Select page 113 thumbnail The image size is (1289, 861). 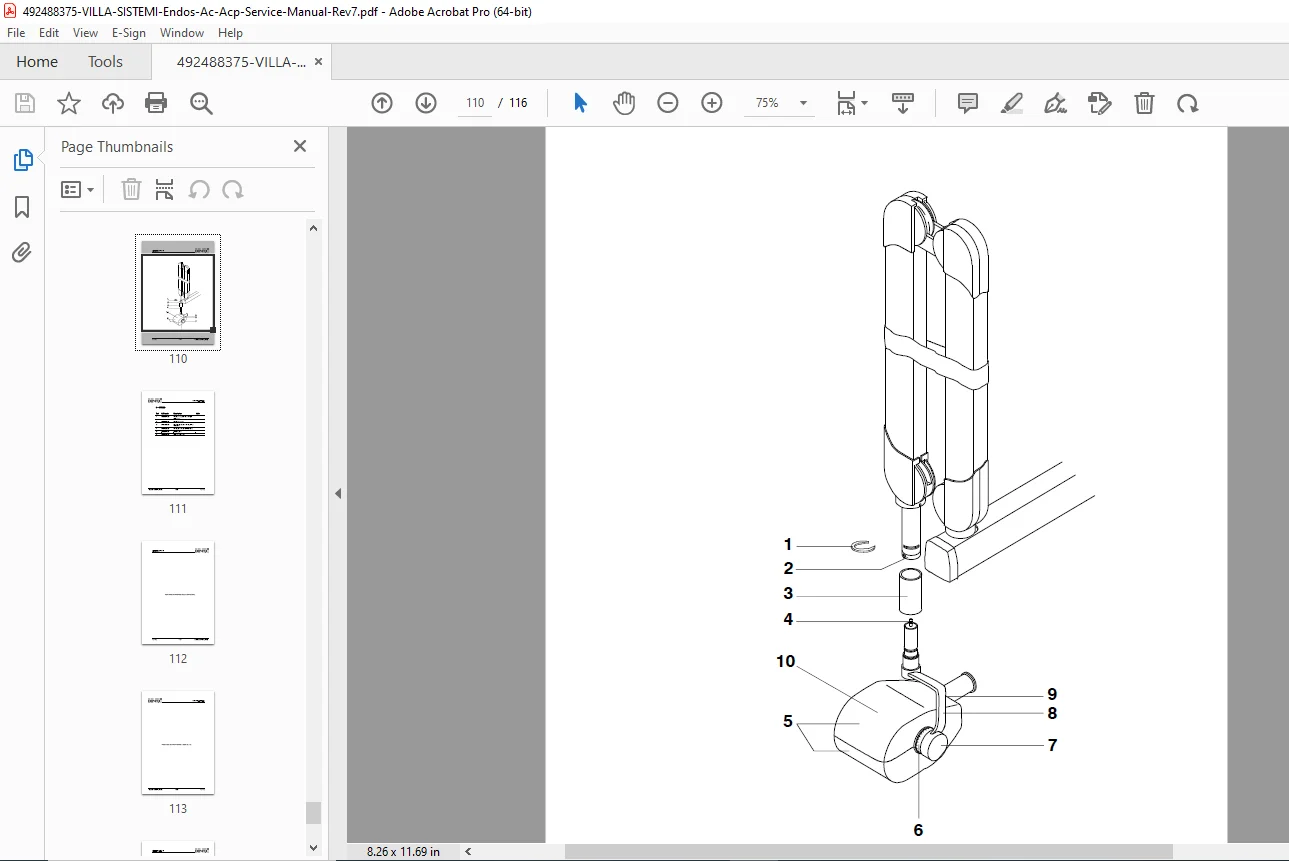pyautogui.click(x=178, y=742)
